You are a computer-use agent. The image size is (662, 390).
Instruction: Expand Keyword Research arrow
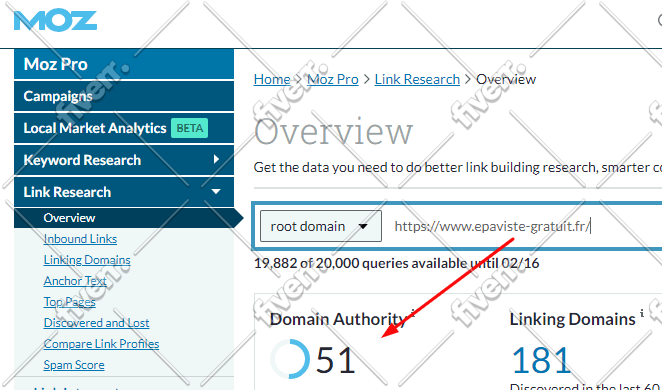click(x=216, y=160)
